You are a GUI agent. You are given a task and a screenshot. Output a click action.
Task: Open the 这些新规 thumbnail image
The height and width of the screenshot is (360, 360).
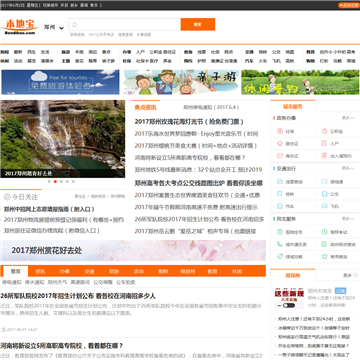tap(289, 298)
